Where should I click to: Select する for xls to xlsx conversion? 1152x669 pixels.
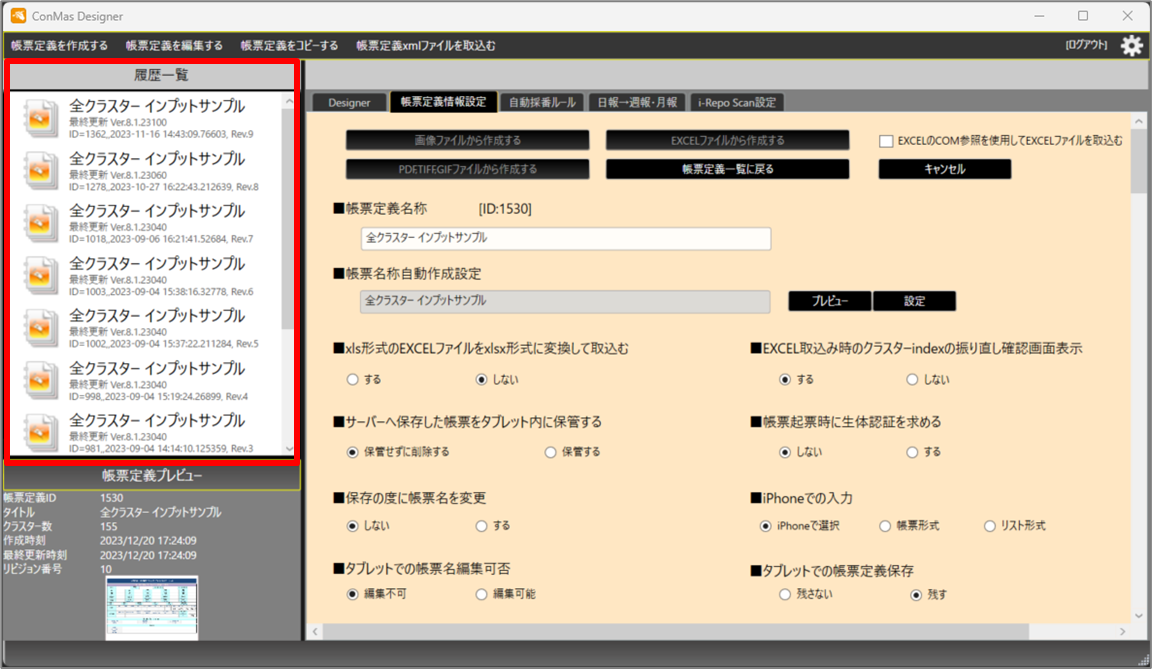tap(352, 380)
